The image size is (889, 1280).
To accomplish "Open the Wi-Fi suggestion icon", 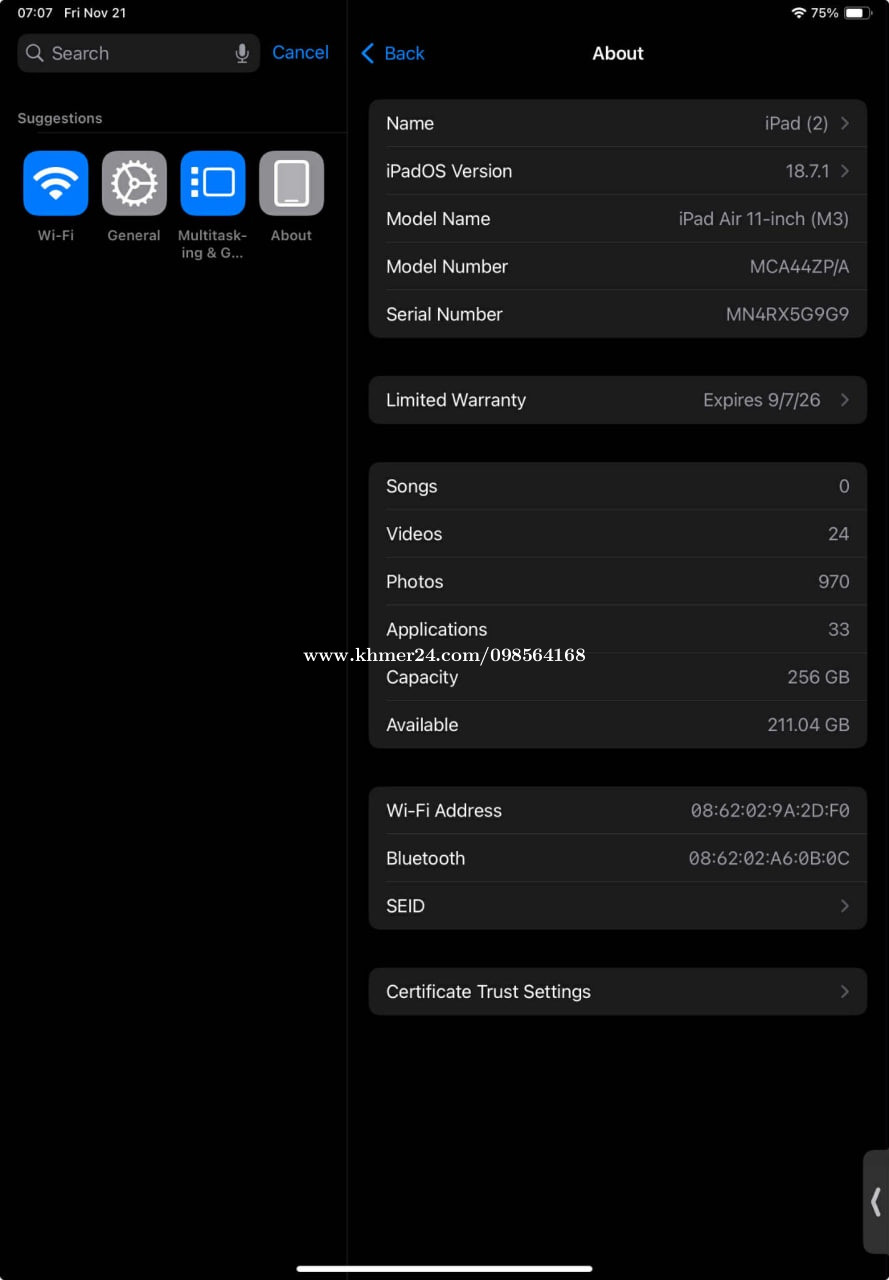I will point(56,183).
